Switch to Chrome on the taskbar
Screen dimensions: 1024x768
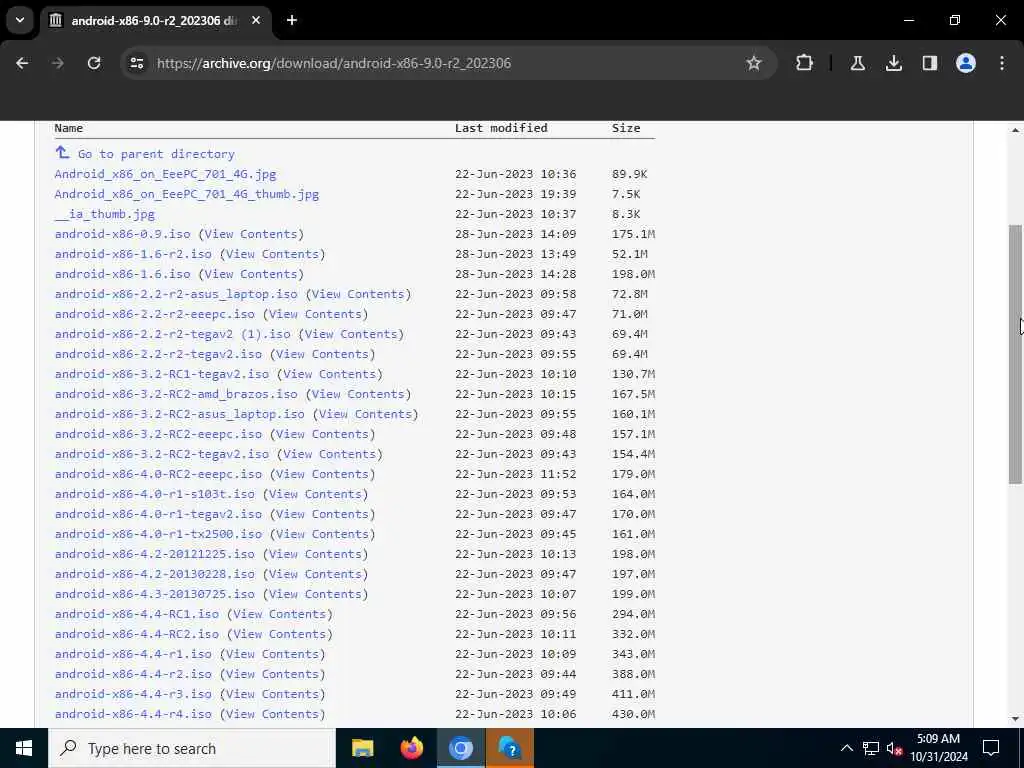[460, 748]
